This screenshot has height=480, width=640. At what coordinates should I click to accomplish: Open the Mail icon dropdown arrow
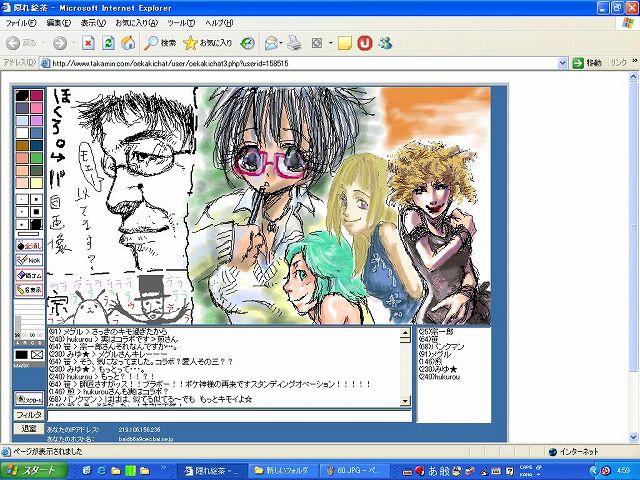click(x=281, y=43)
